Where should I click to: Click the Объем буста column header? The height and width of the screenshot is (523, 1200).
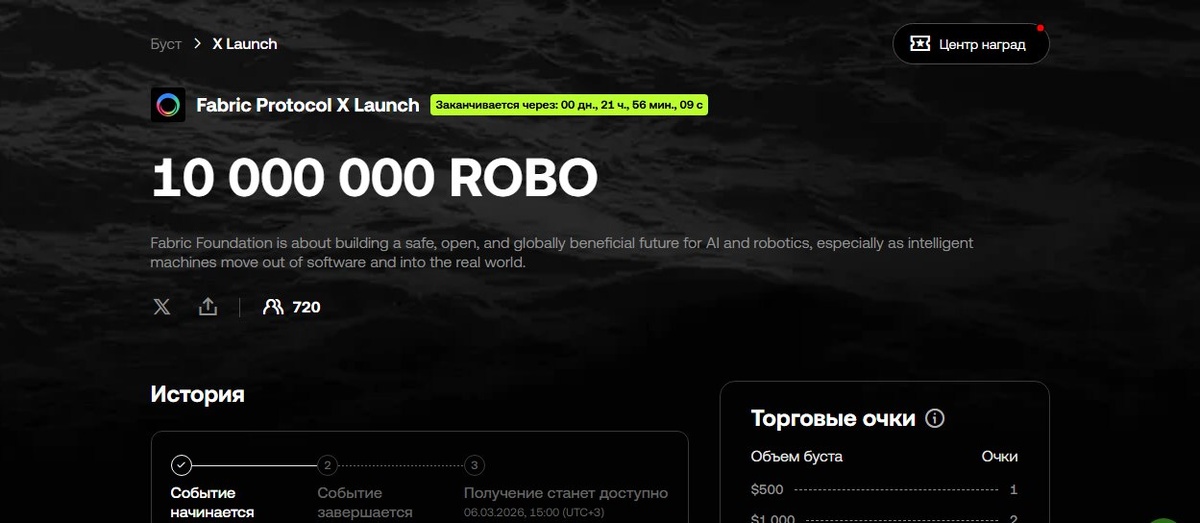coord(797,456)
